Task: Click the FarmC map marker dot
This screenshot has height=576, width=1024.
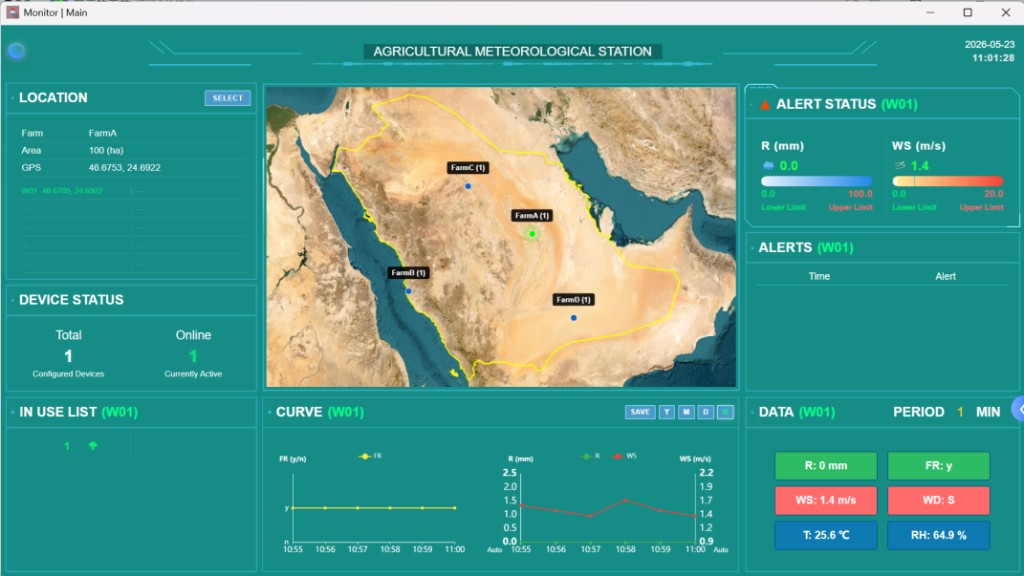Action: click(468, 186)
